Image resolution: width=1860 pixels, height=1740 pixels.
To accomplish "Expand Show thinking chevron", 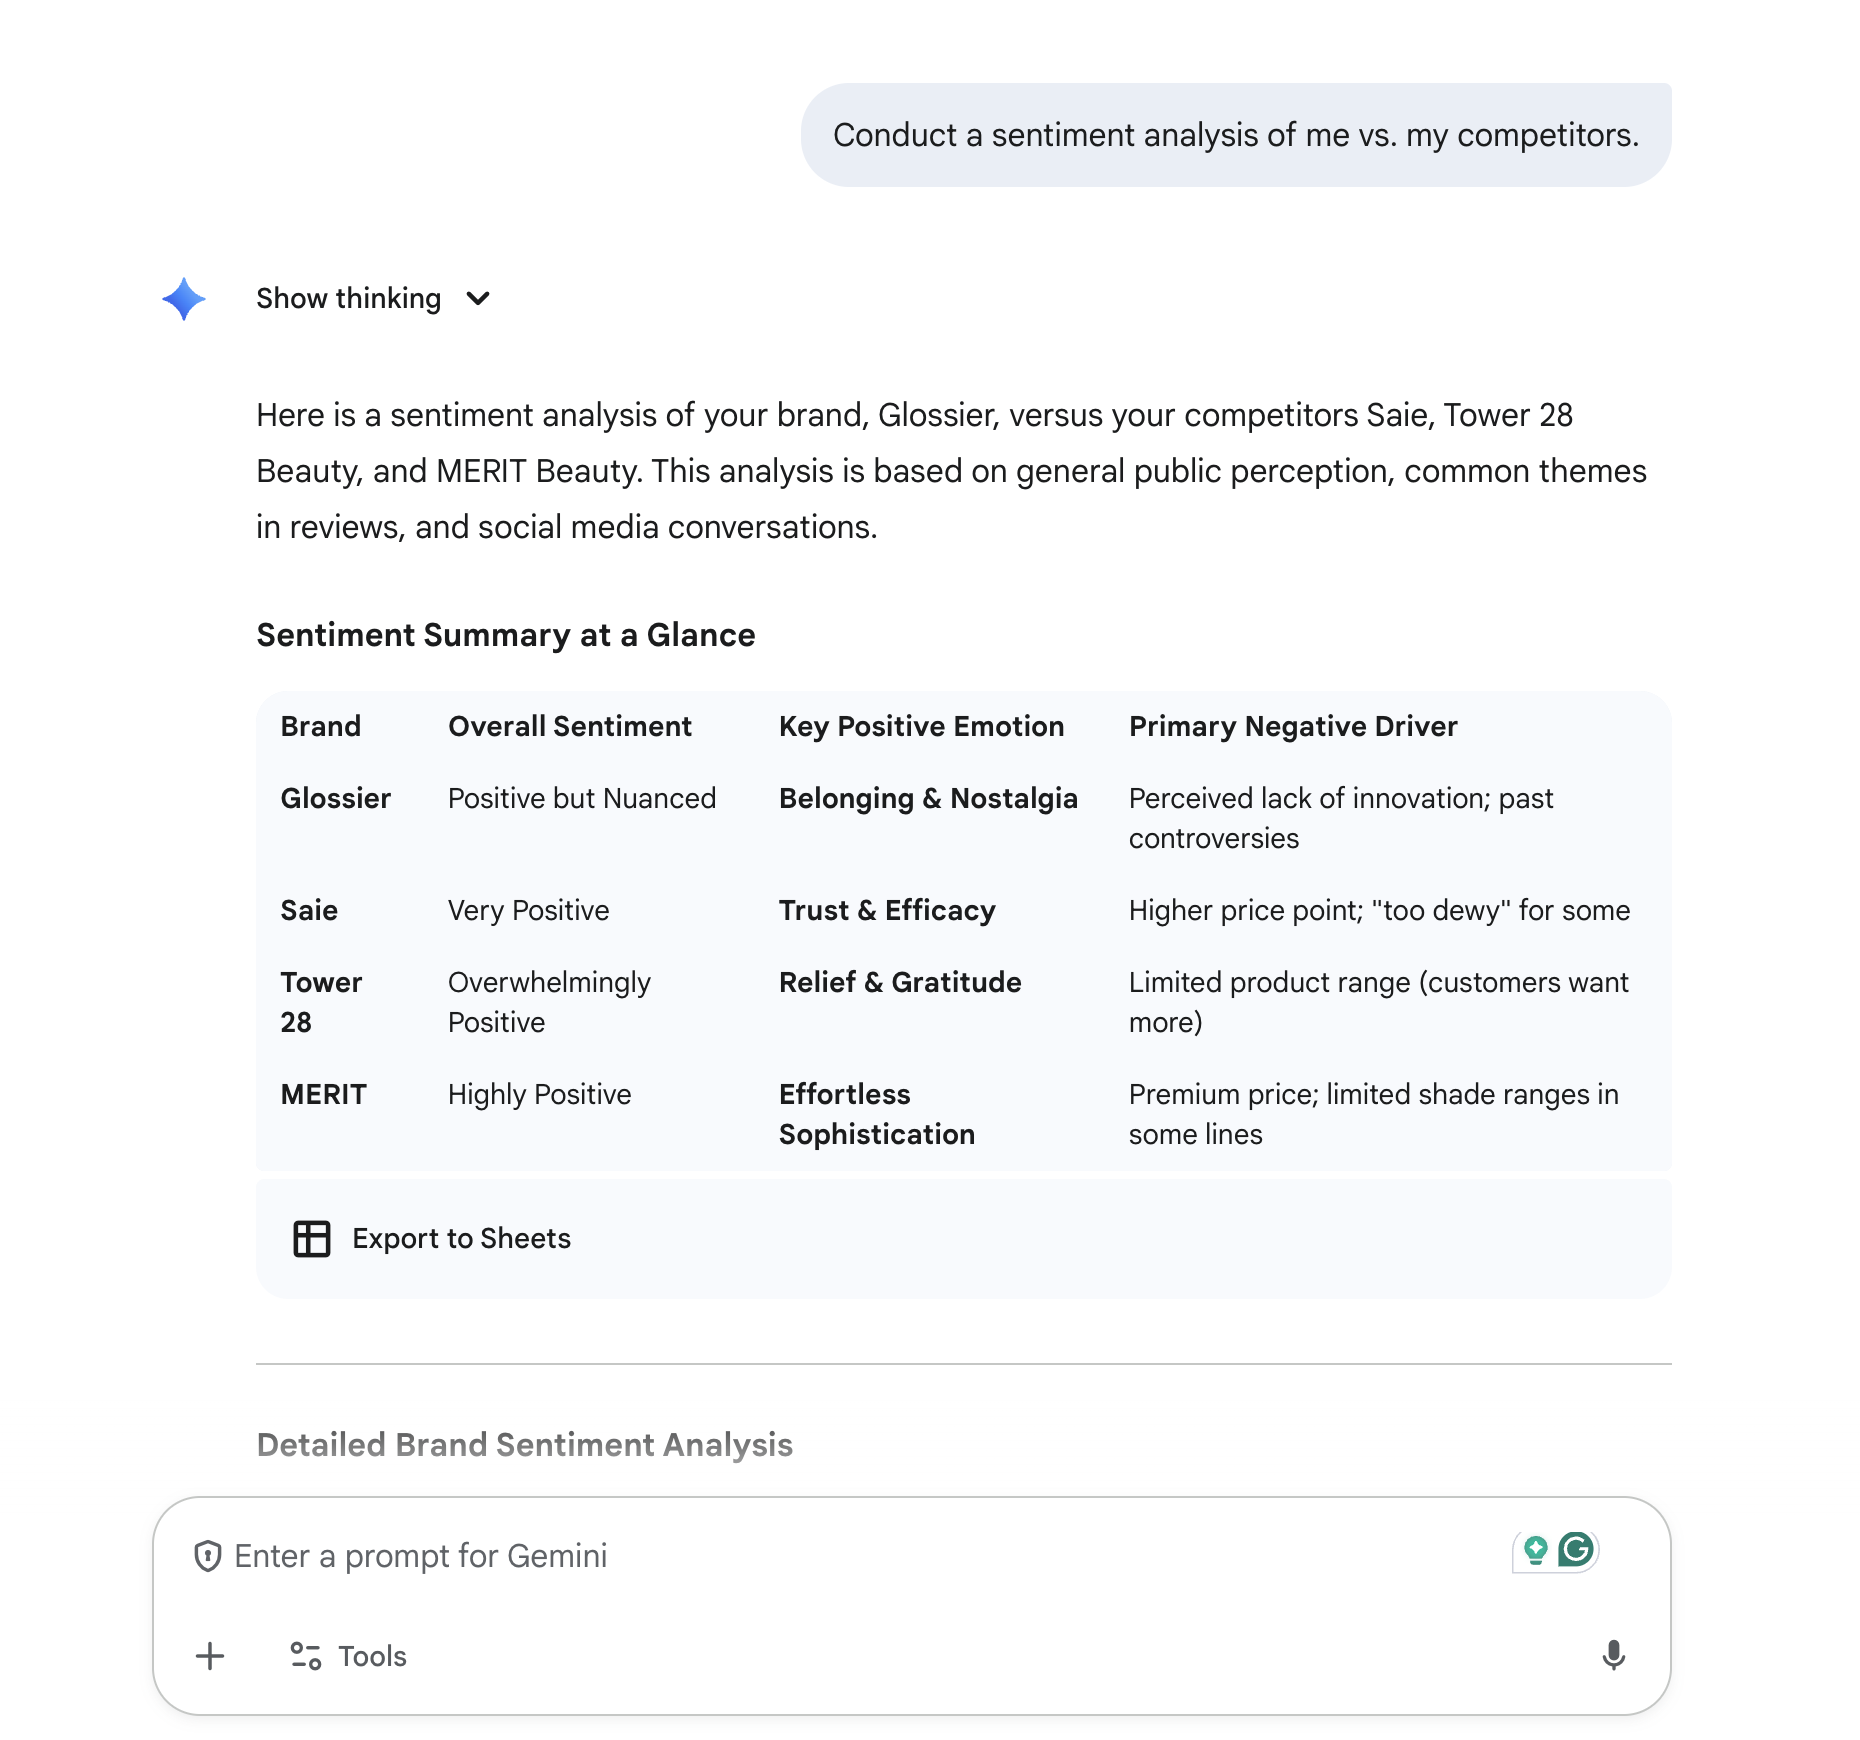I will (x=478, y=299).
